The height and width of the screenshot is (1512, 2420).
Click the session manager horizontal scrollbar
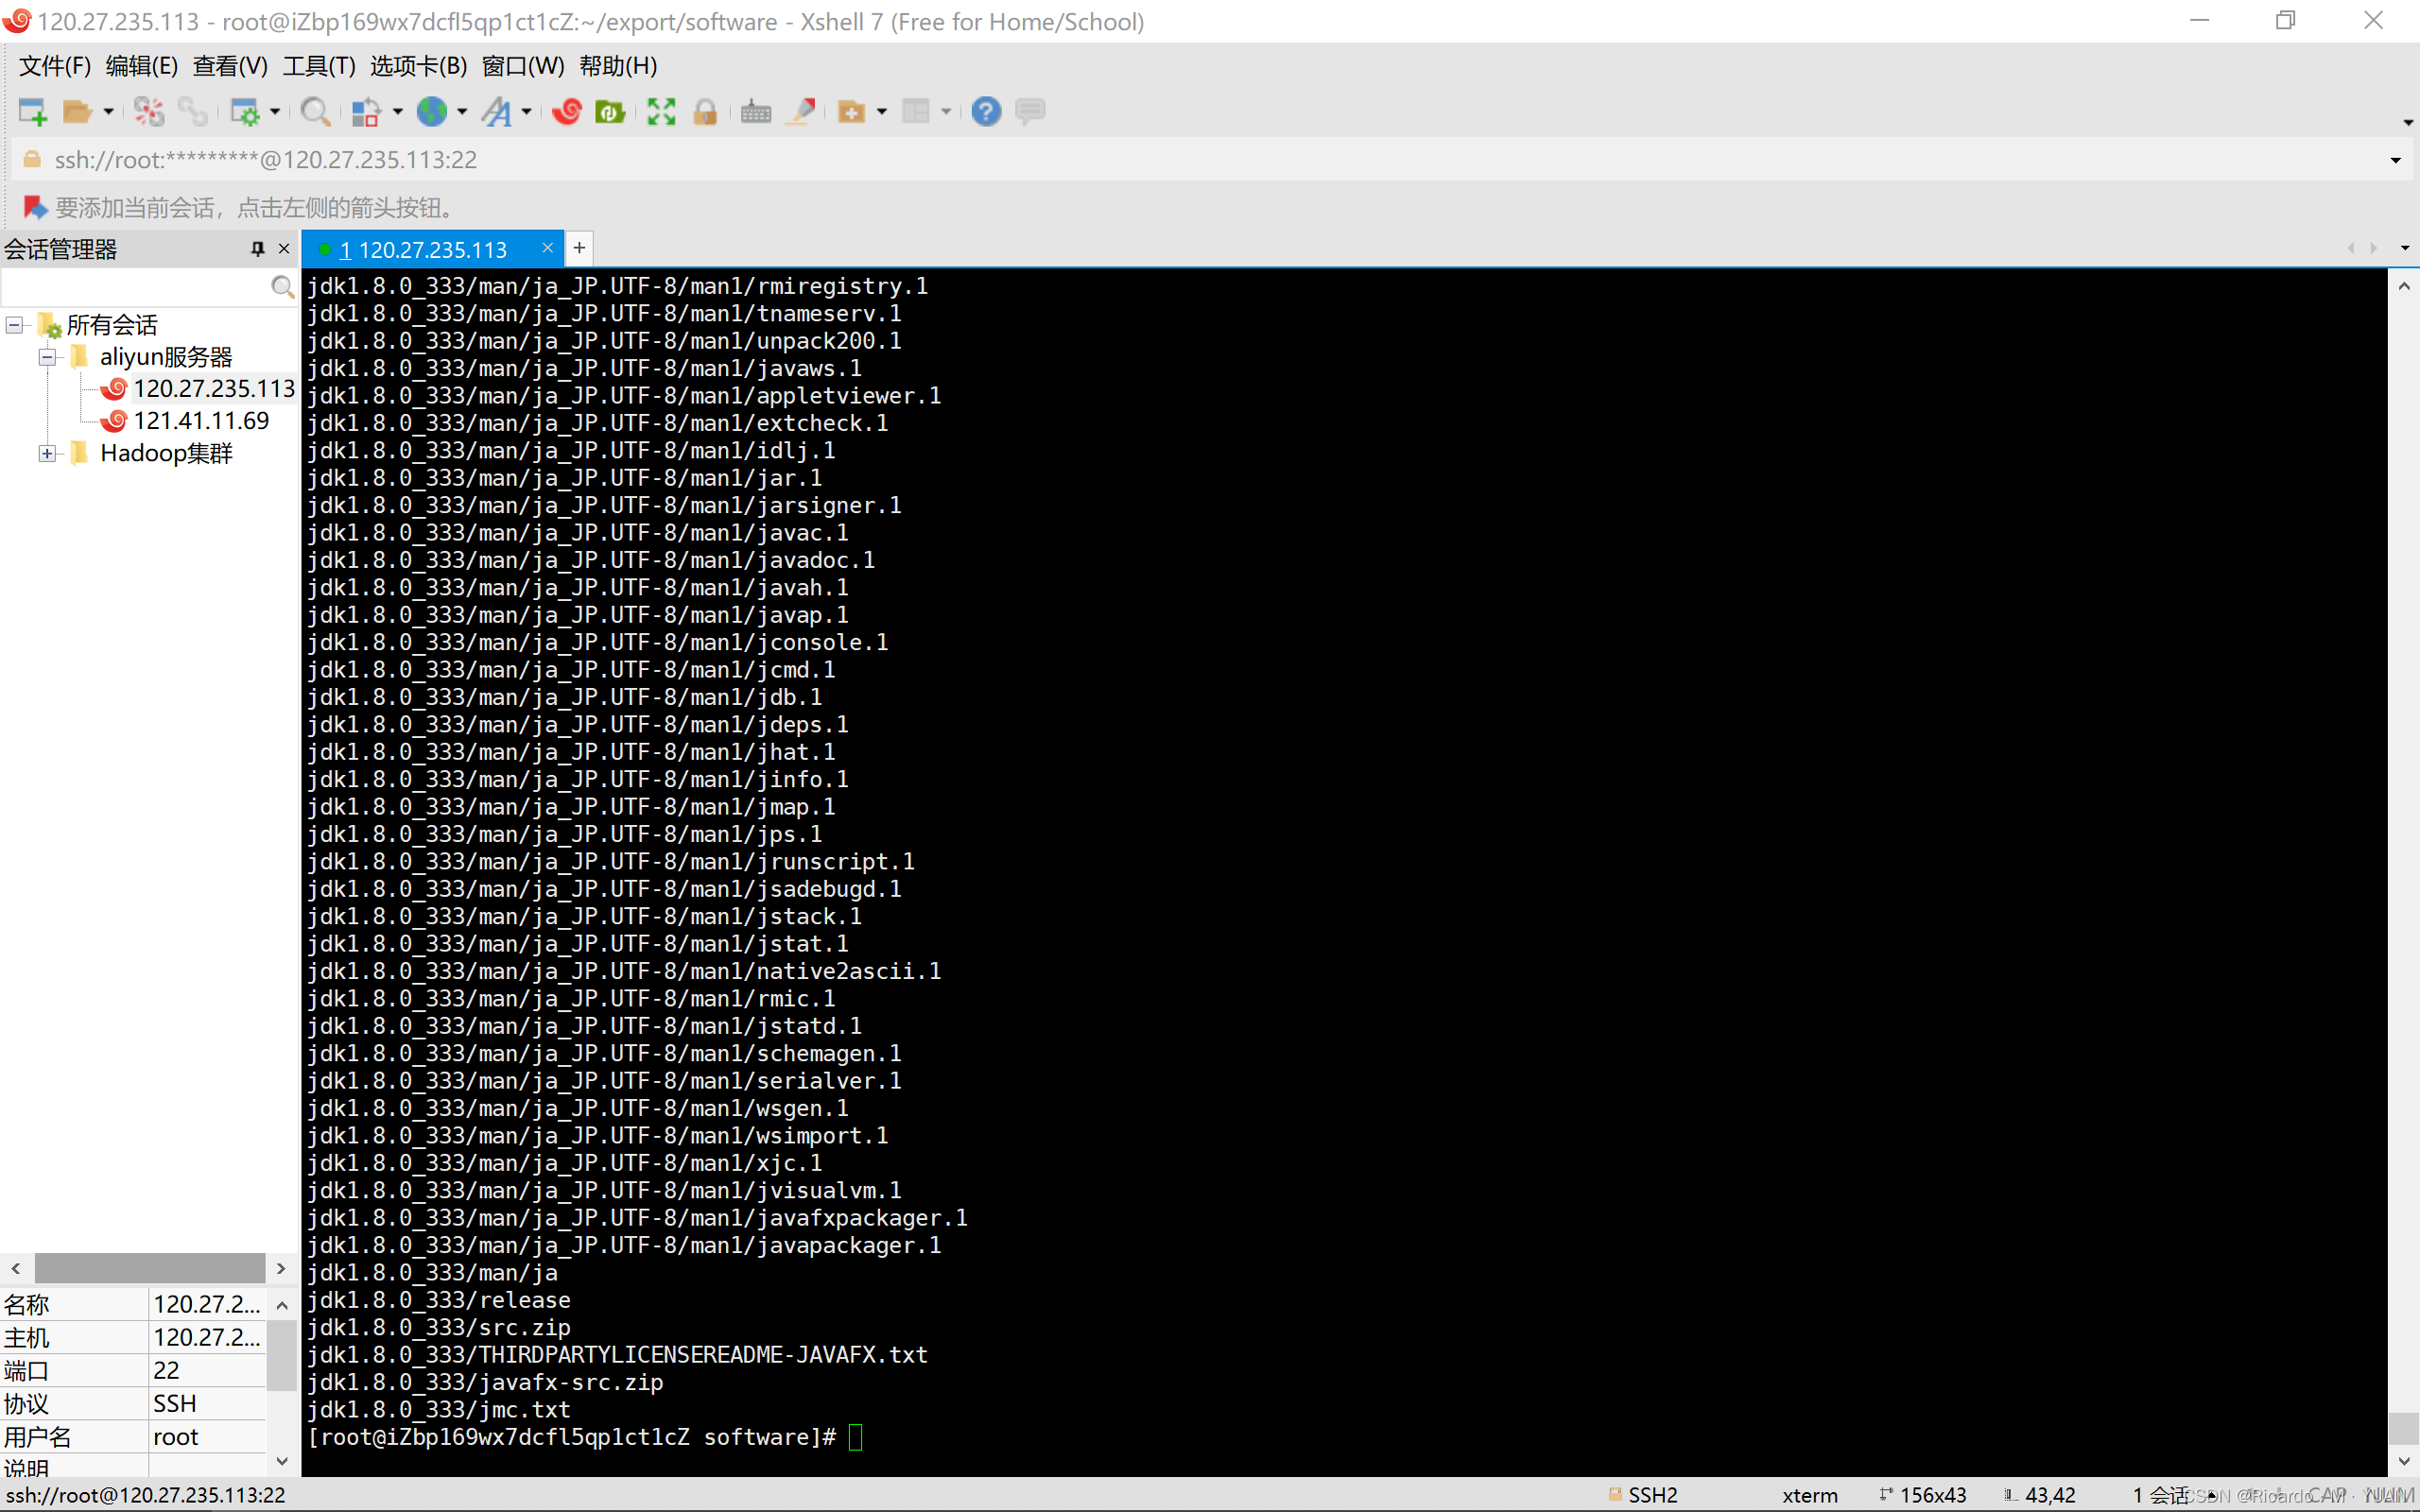(148, 1268)
